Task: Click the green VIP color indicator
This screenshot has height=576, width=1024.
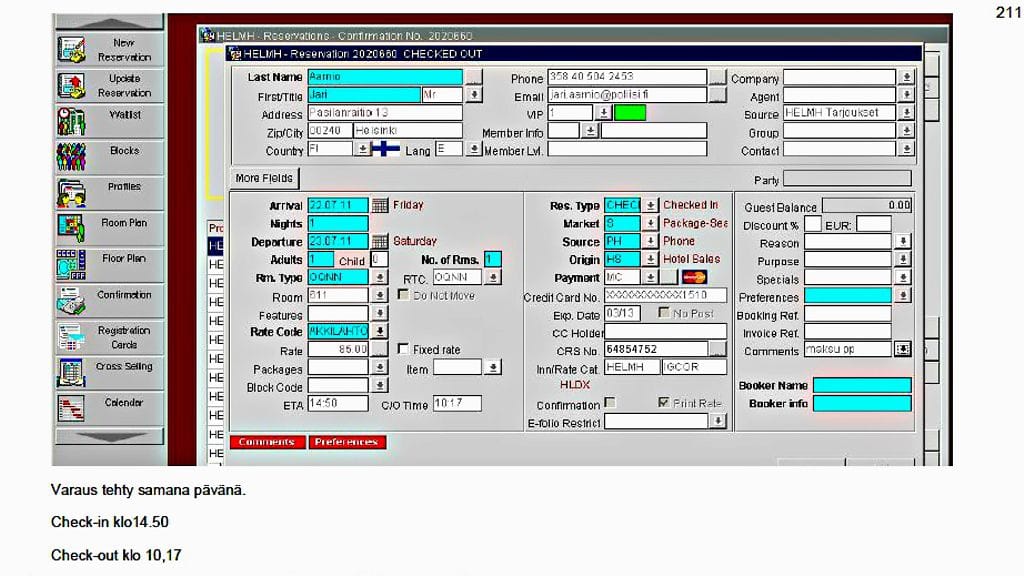Action: pos(630,113)
